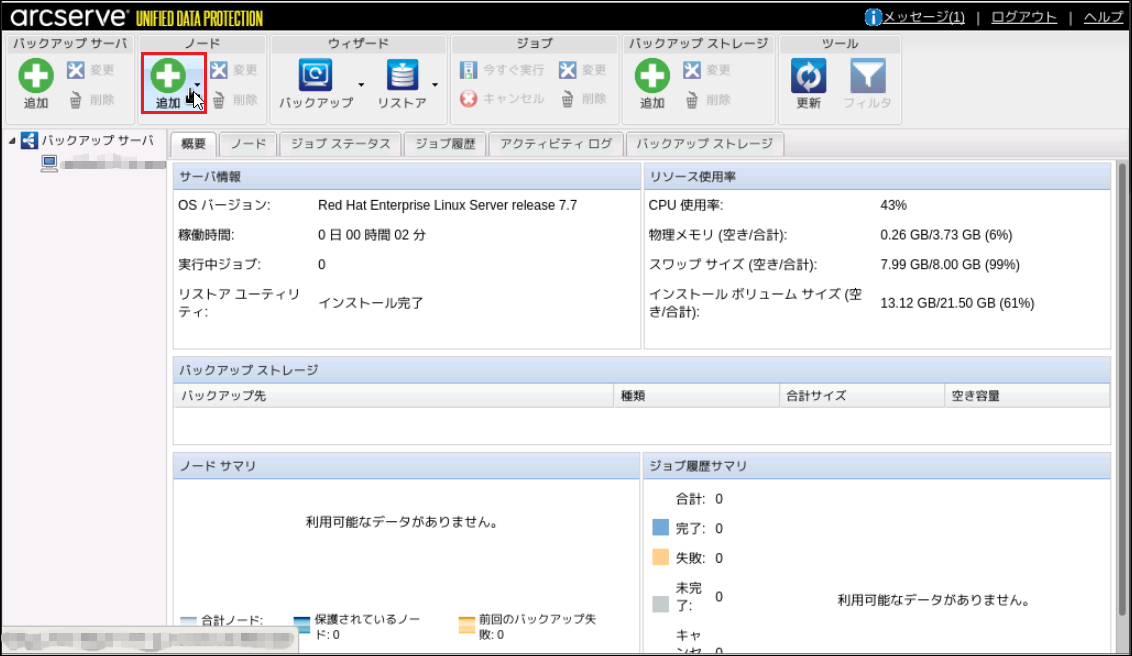
Task: Expand the Backup wizard dropdown arrow
Action: point(362,86)
